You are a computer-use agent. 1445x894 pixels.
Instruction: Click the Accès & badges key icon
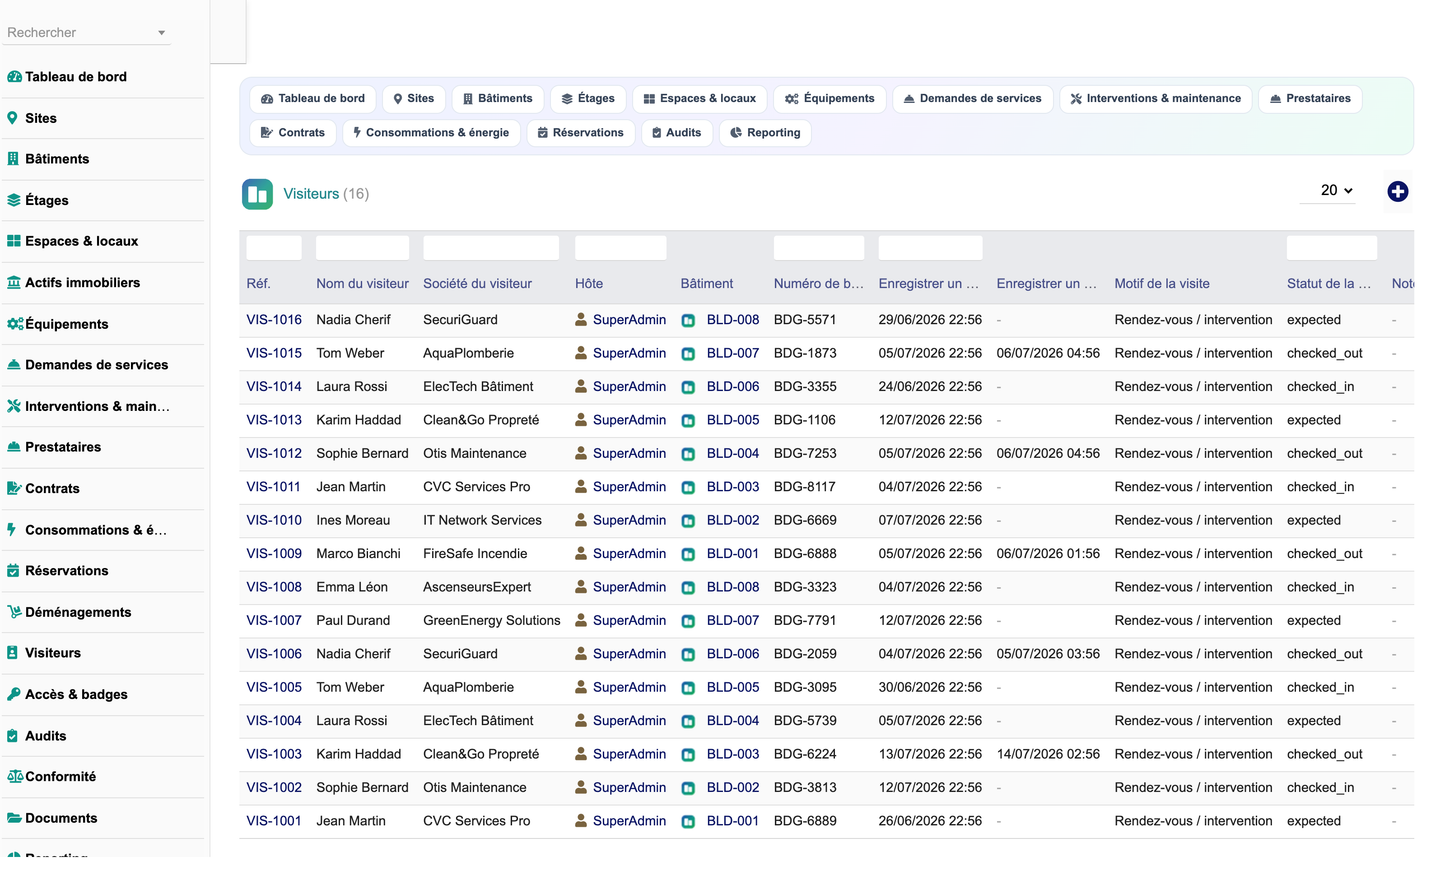[x=14, y=694]
